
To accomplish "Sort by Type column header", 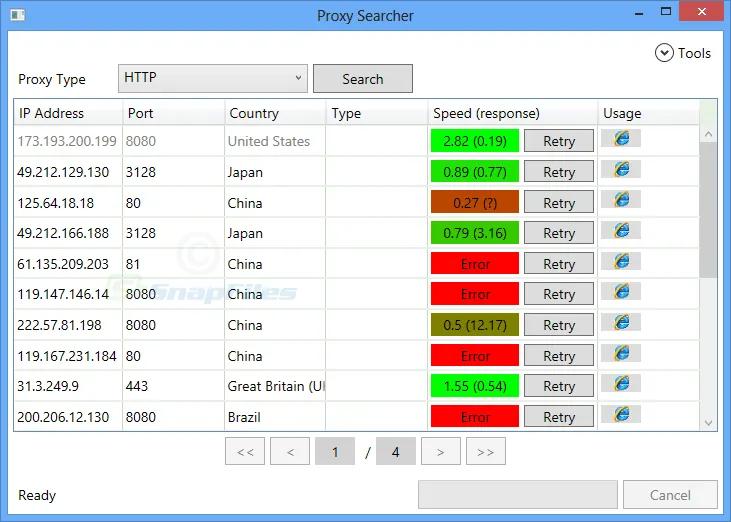I will pos(377,113).
